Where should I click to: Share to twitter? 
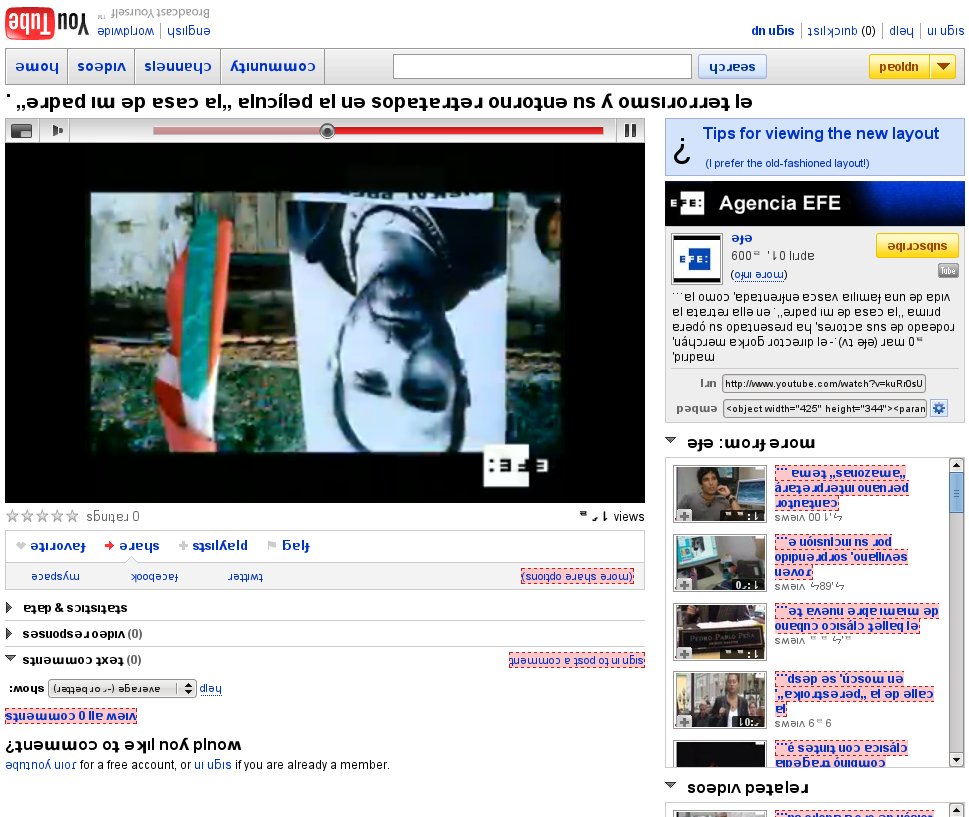click(x=245, y=577)
